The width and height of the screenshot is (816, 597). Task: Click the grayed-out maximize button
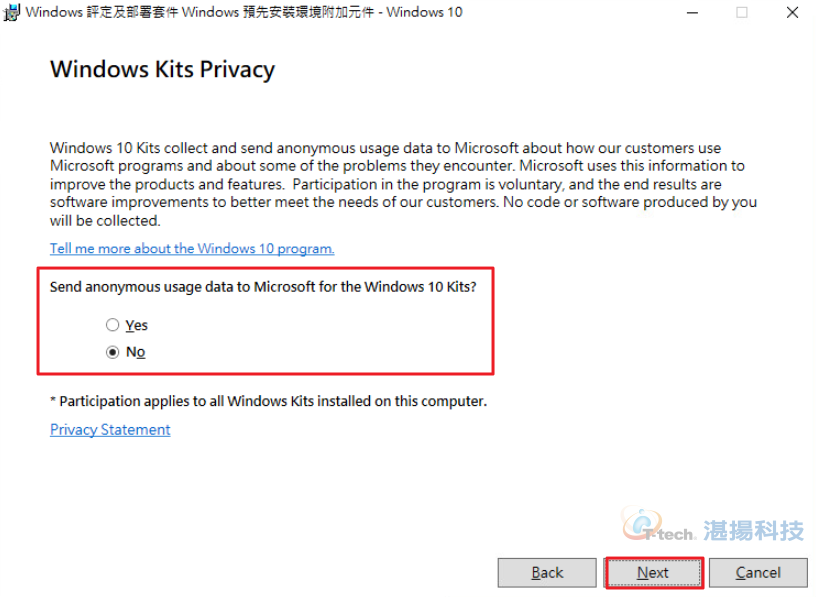tap(742, 12)
